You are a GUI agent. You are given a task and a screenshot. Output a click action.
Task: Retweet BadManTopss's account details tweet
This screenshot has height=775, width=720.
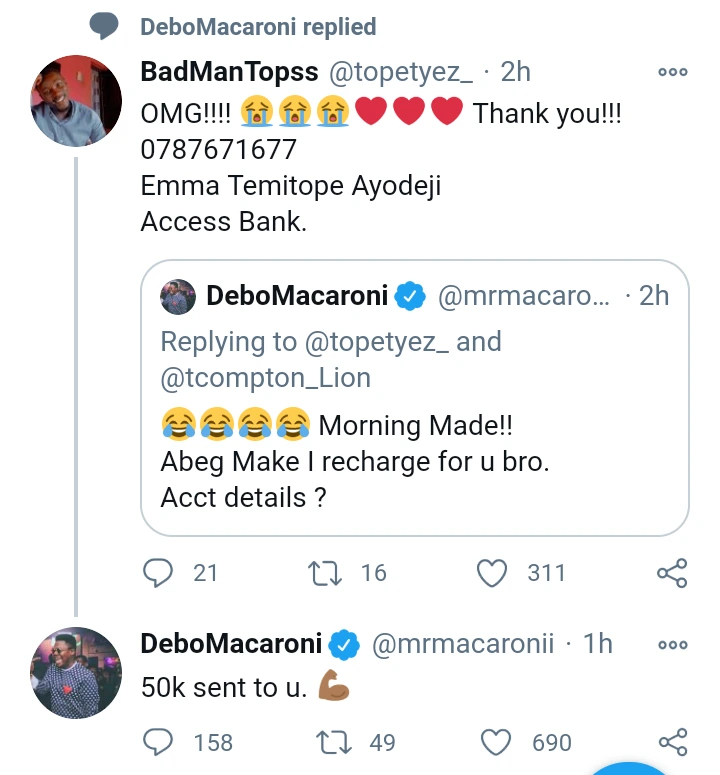tap(324, 573)
